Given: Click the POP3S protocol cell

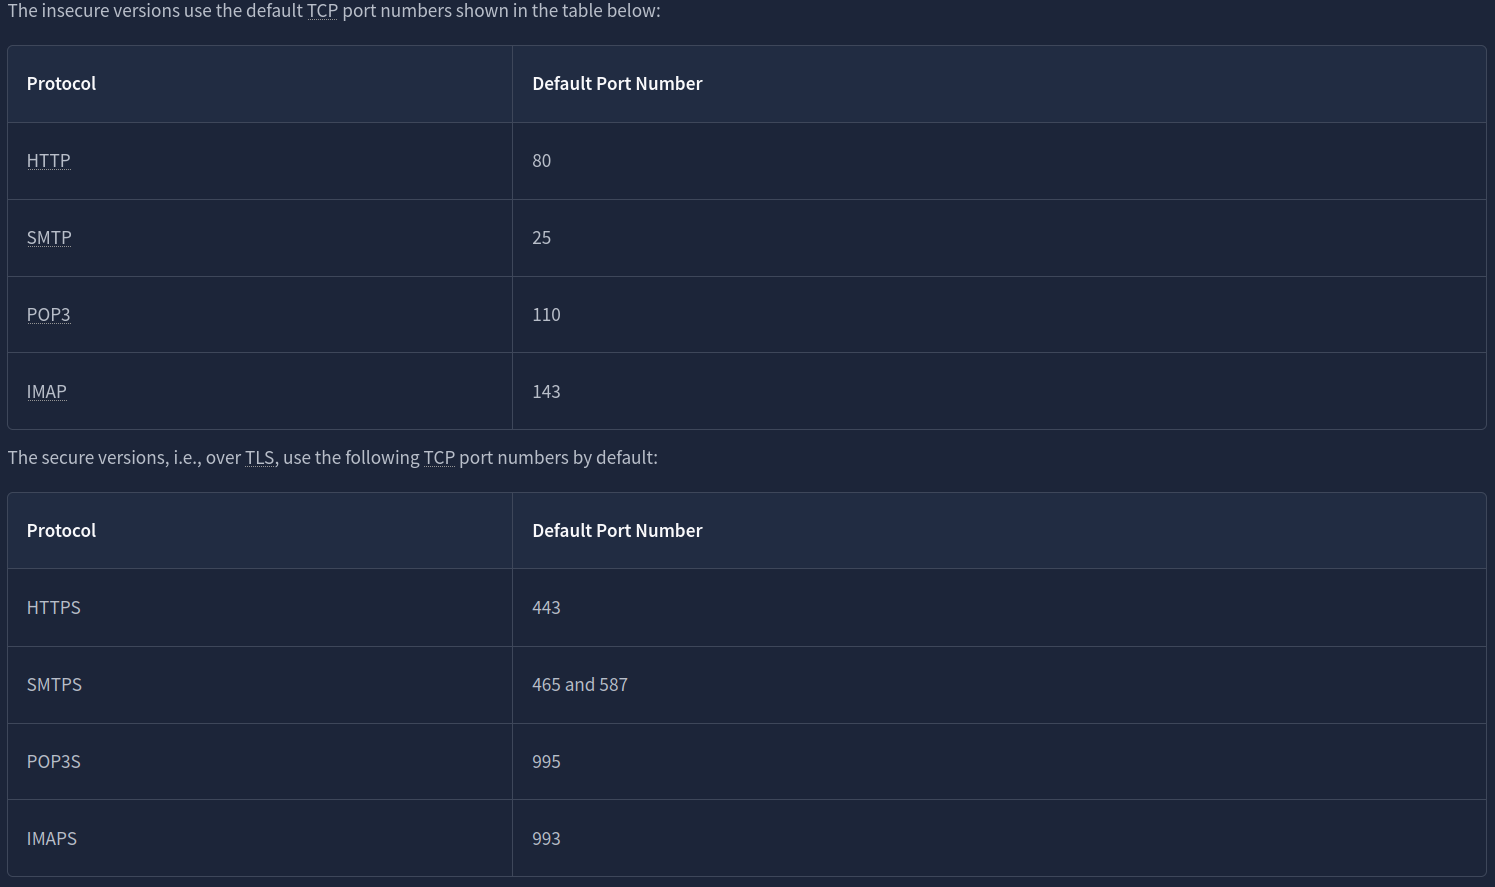Looking at the screenshot, I should [x=53, y=762].
